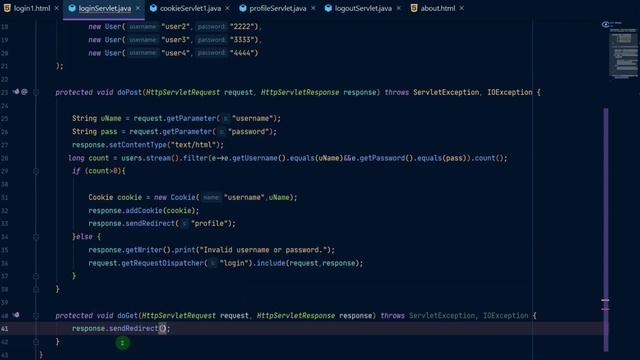Click the "user4" string literal
Screen dimensions: 640x360
tap(176, 53)
